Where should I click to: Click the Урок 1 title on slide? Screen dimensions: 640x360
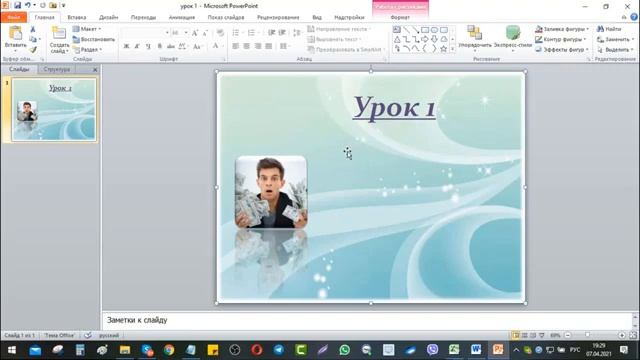pyautogui.click(x=394, y=108)
